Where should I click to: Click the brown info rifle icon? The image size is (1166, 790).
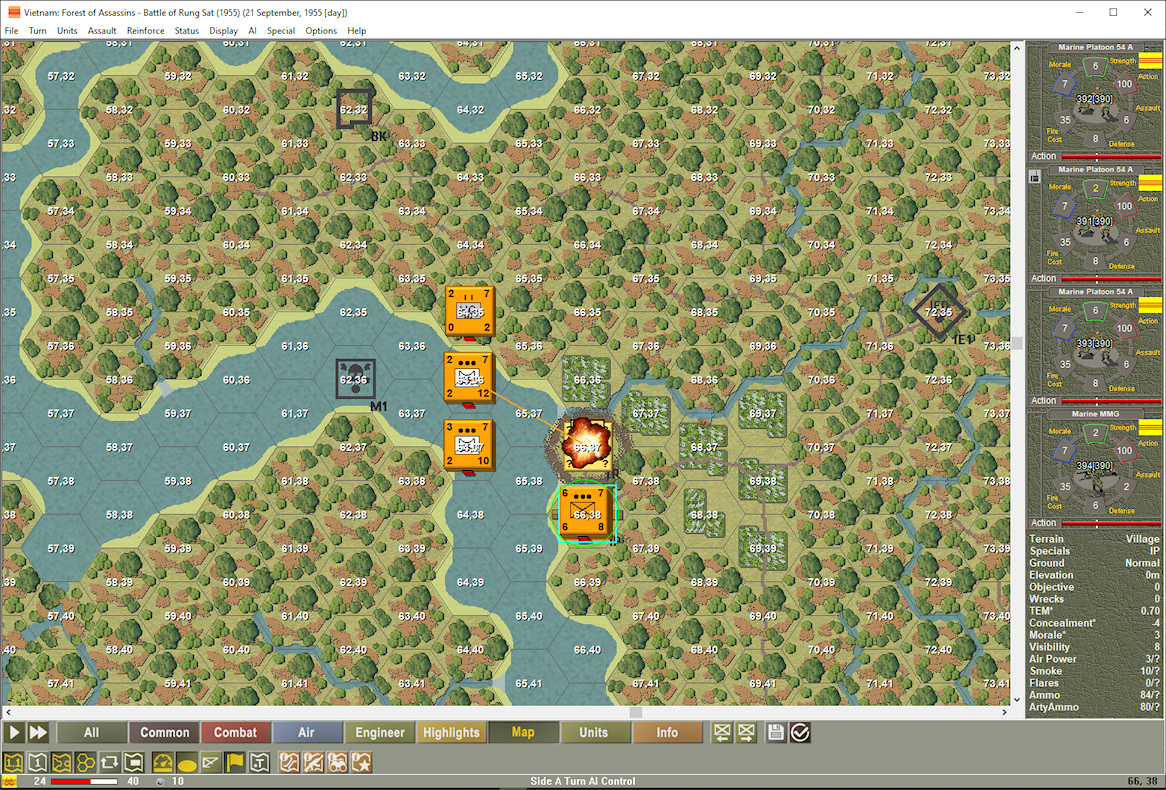coord(313,762)
